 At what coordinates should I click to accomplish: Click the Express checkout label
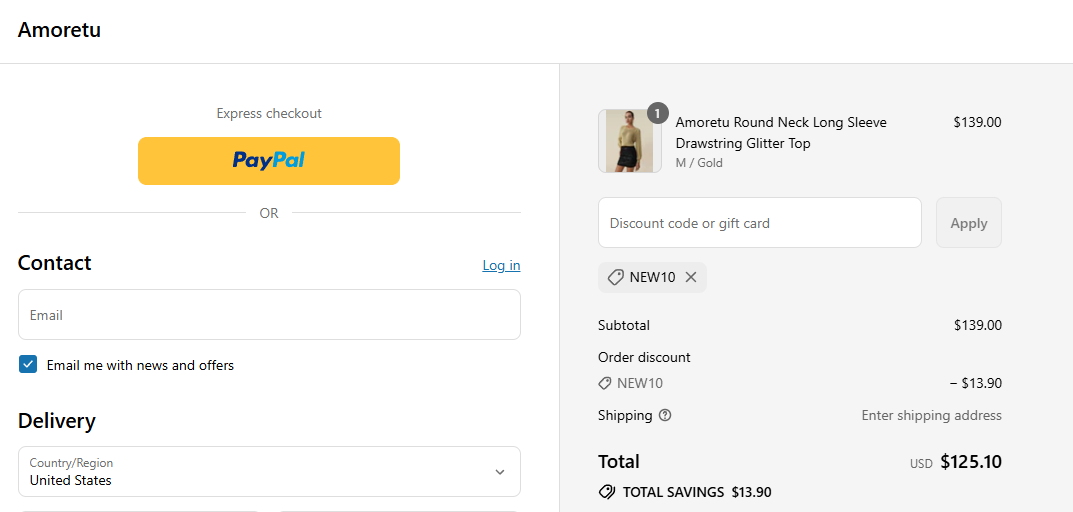point(269,114)
